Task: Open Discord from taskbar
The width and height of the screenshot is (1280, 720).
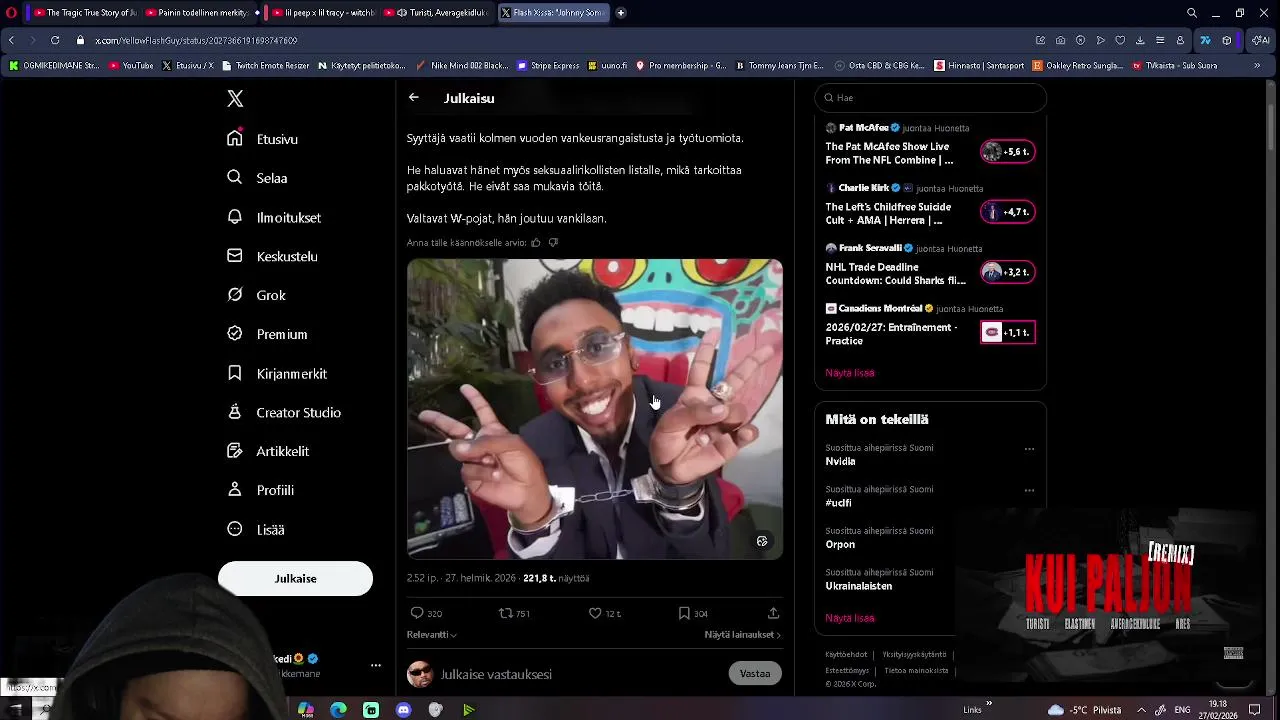Action: coord(403,709)
